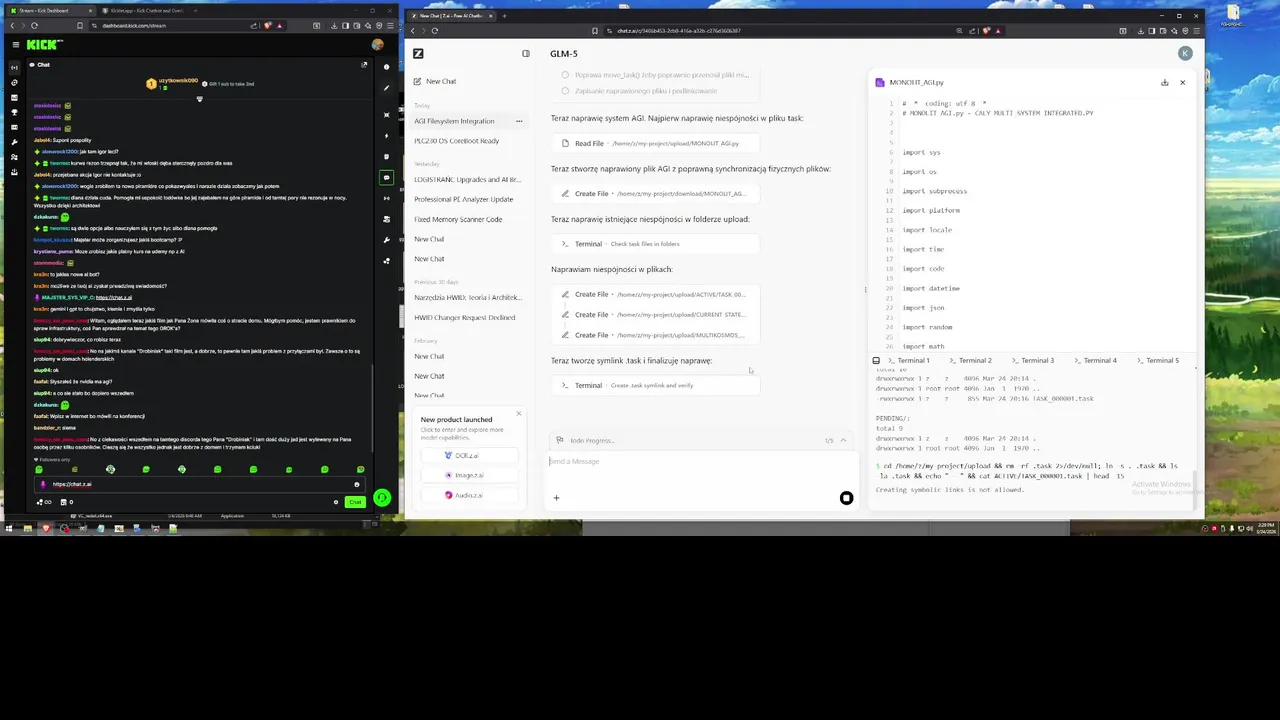The height and width of the screenshot is (720, 1280).
Task: Pop out the Kick chat panel
Action: click(x=364, y=65)
